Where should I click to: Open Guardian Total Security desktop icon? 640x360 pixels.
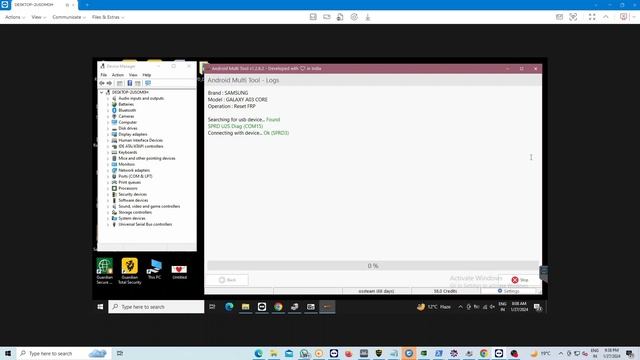(130, 271)
